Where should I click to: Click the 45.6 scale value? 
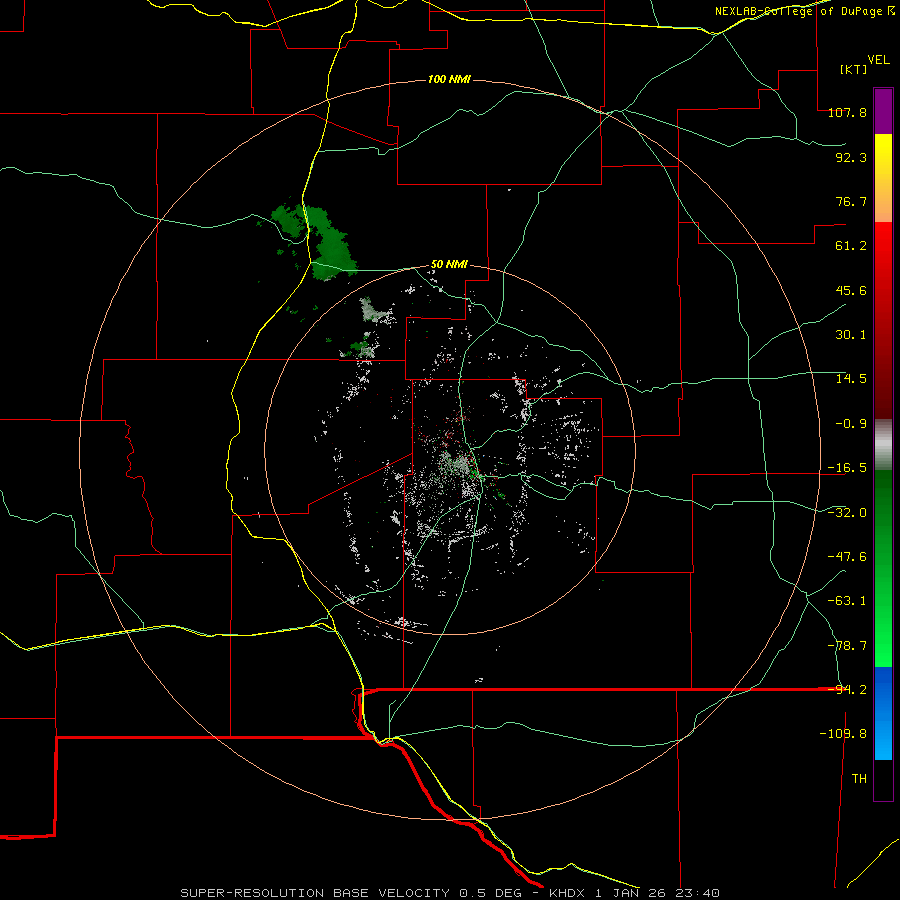point(851,290)
